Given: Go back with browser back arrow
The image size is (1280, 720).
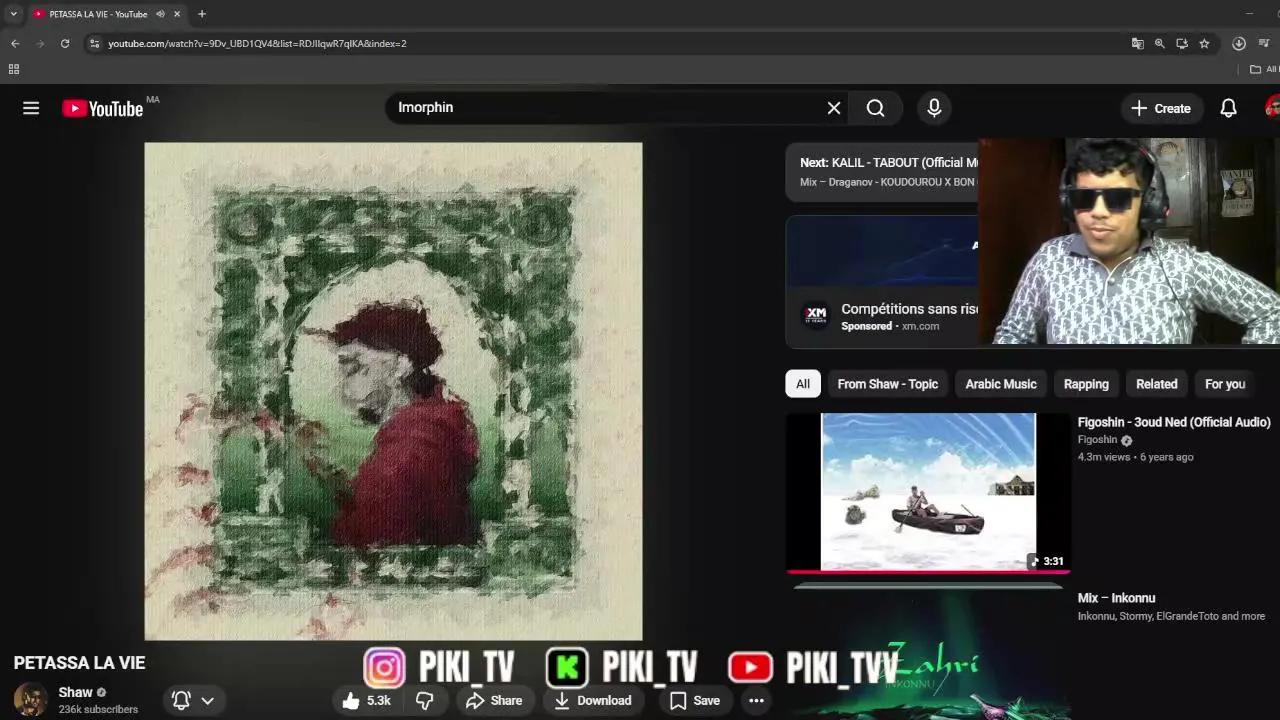Looking at the screenshot, I should (x=15, y=44).
